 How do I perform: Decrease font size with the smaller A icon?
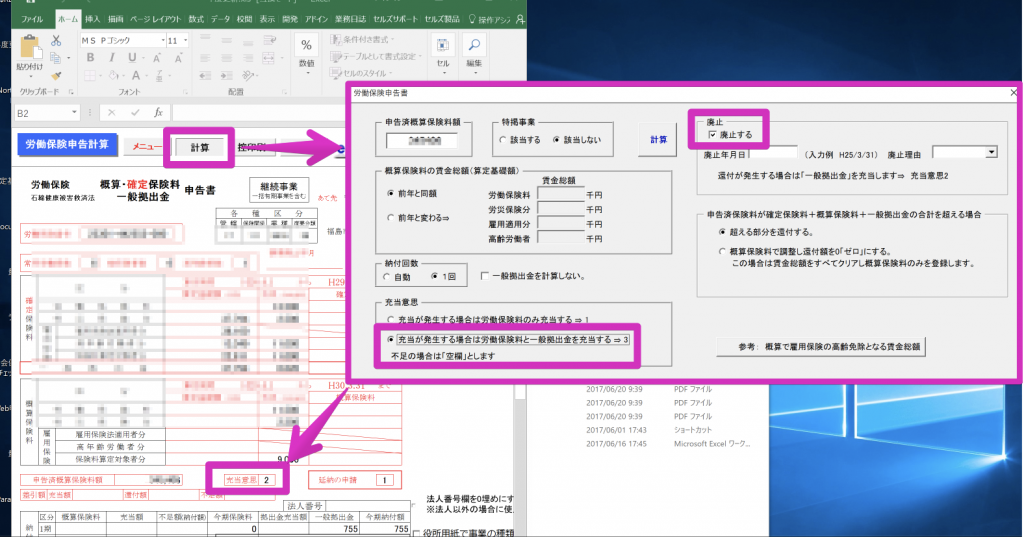(x=178, y=58)
